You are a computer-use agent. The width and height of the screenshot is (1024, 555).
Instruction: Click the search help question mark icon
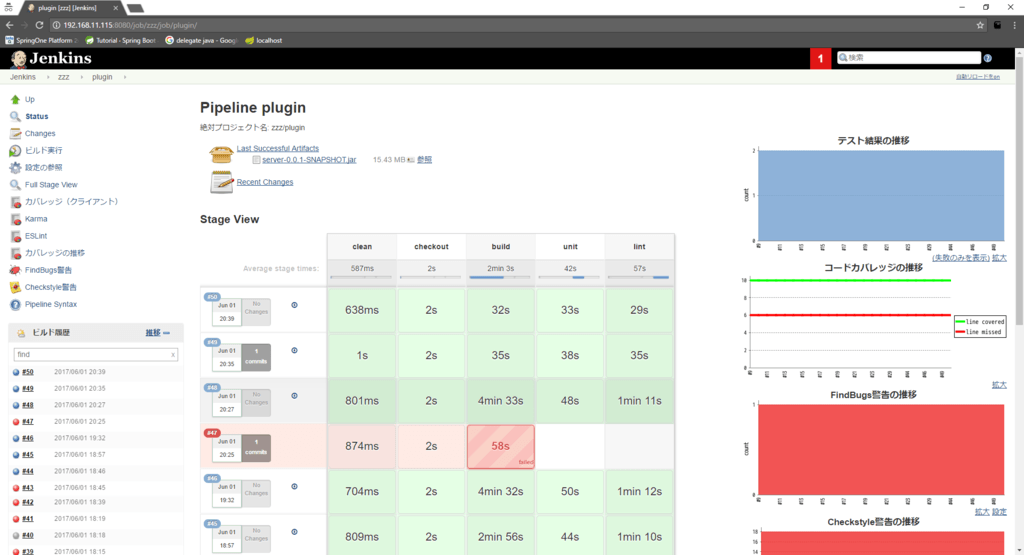tap(988, 58)
